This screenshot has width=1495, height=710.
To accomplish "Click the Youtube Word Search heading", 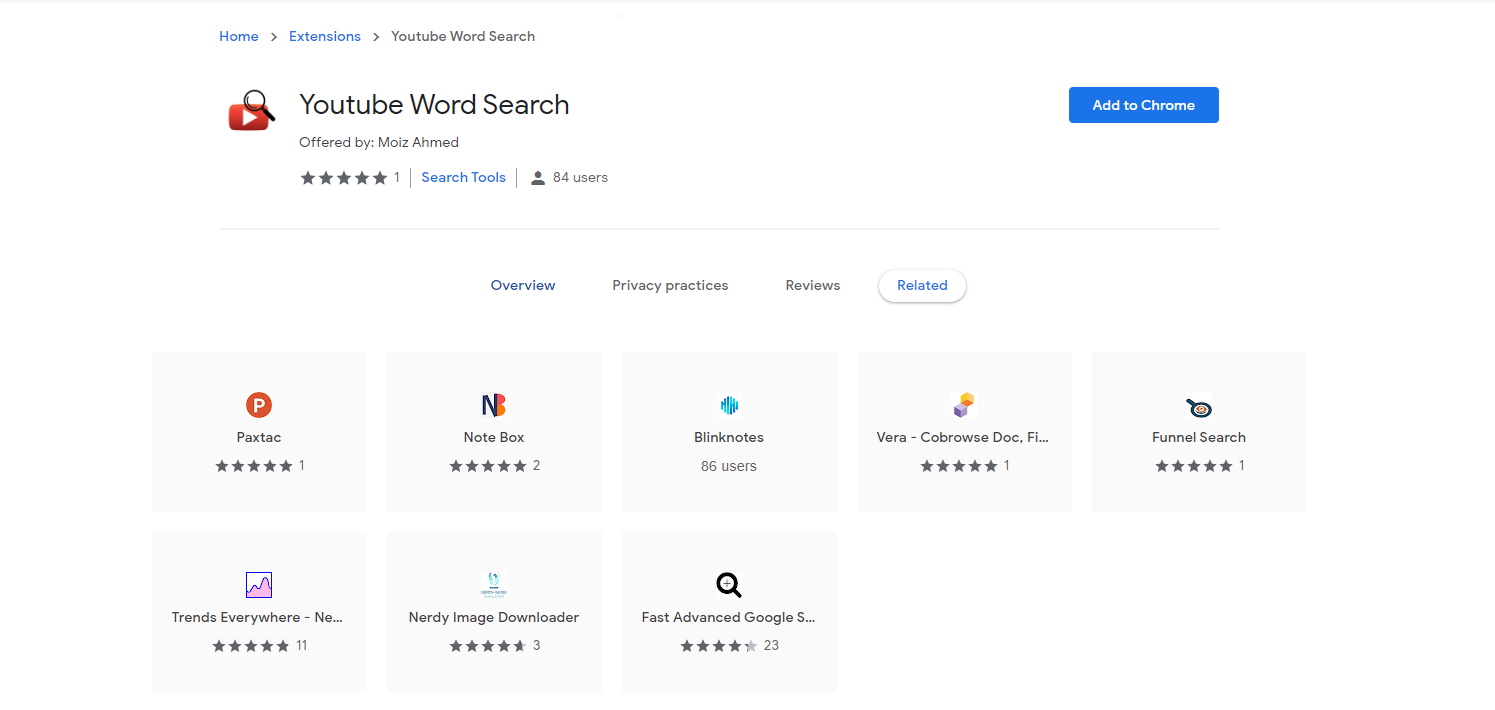I will click(x=434, y=105).
